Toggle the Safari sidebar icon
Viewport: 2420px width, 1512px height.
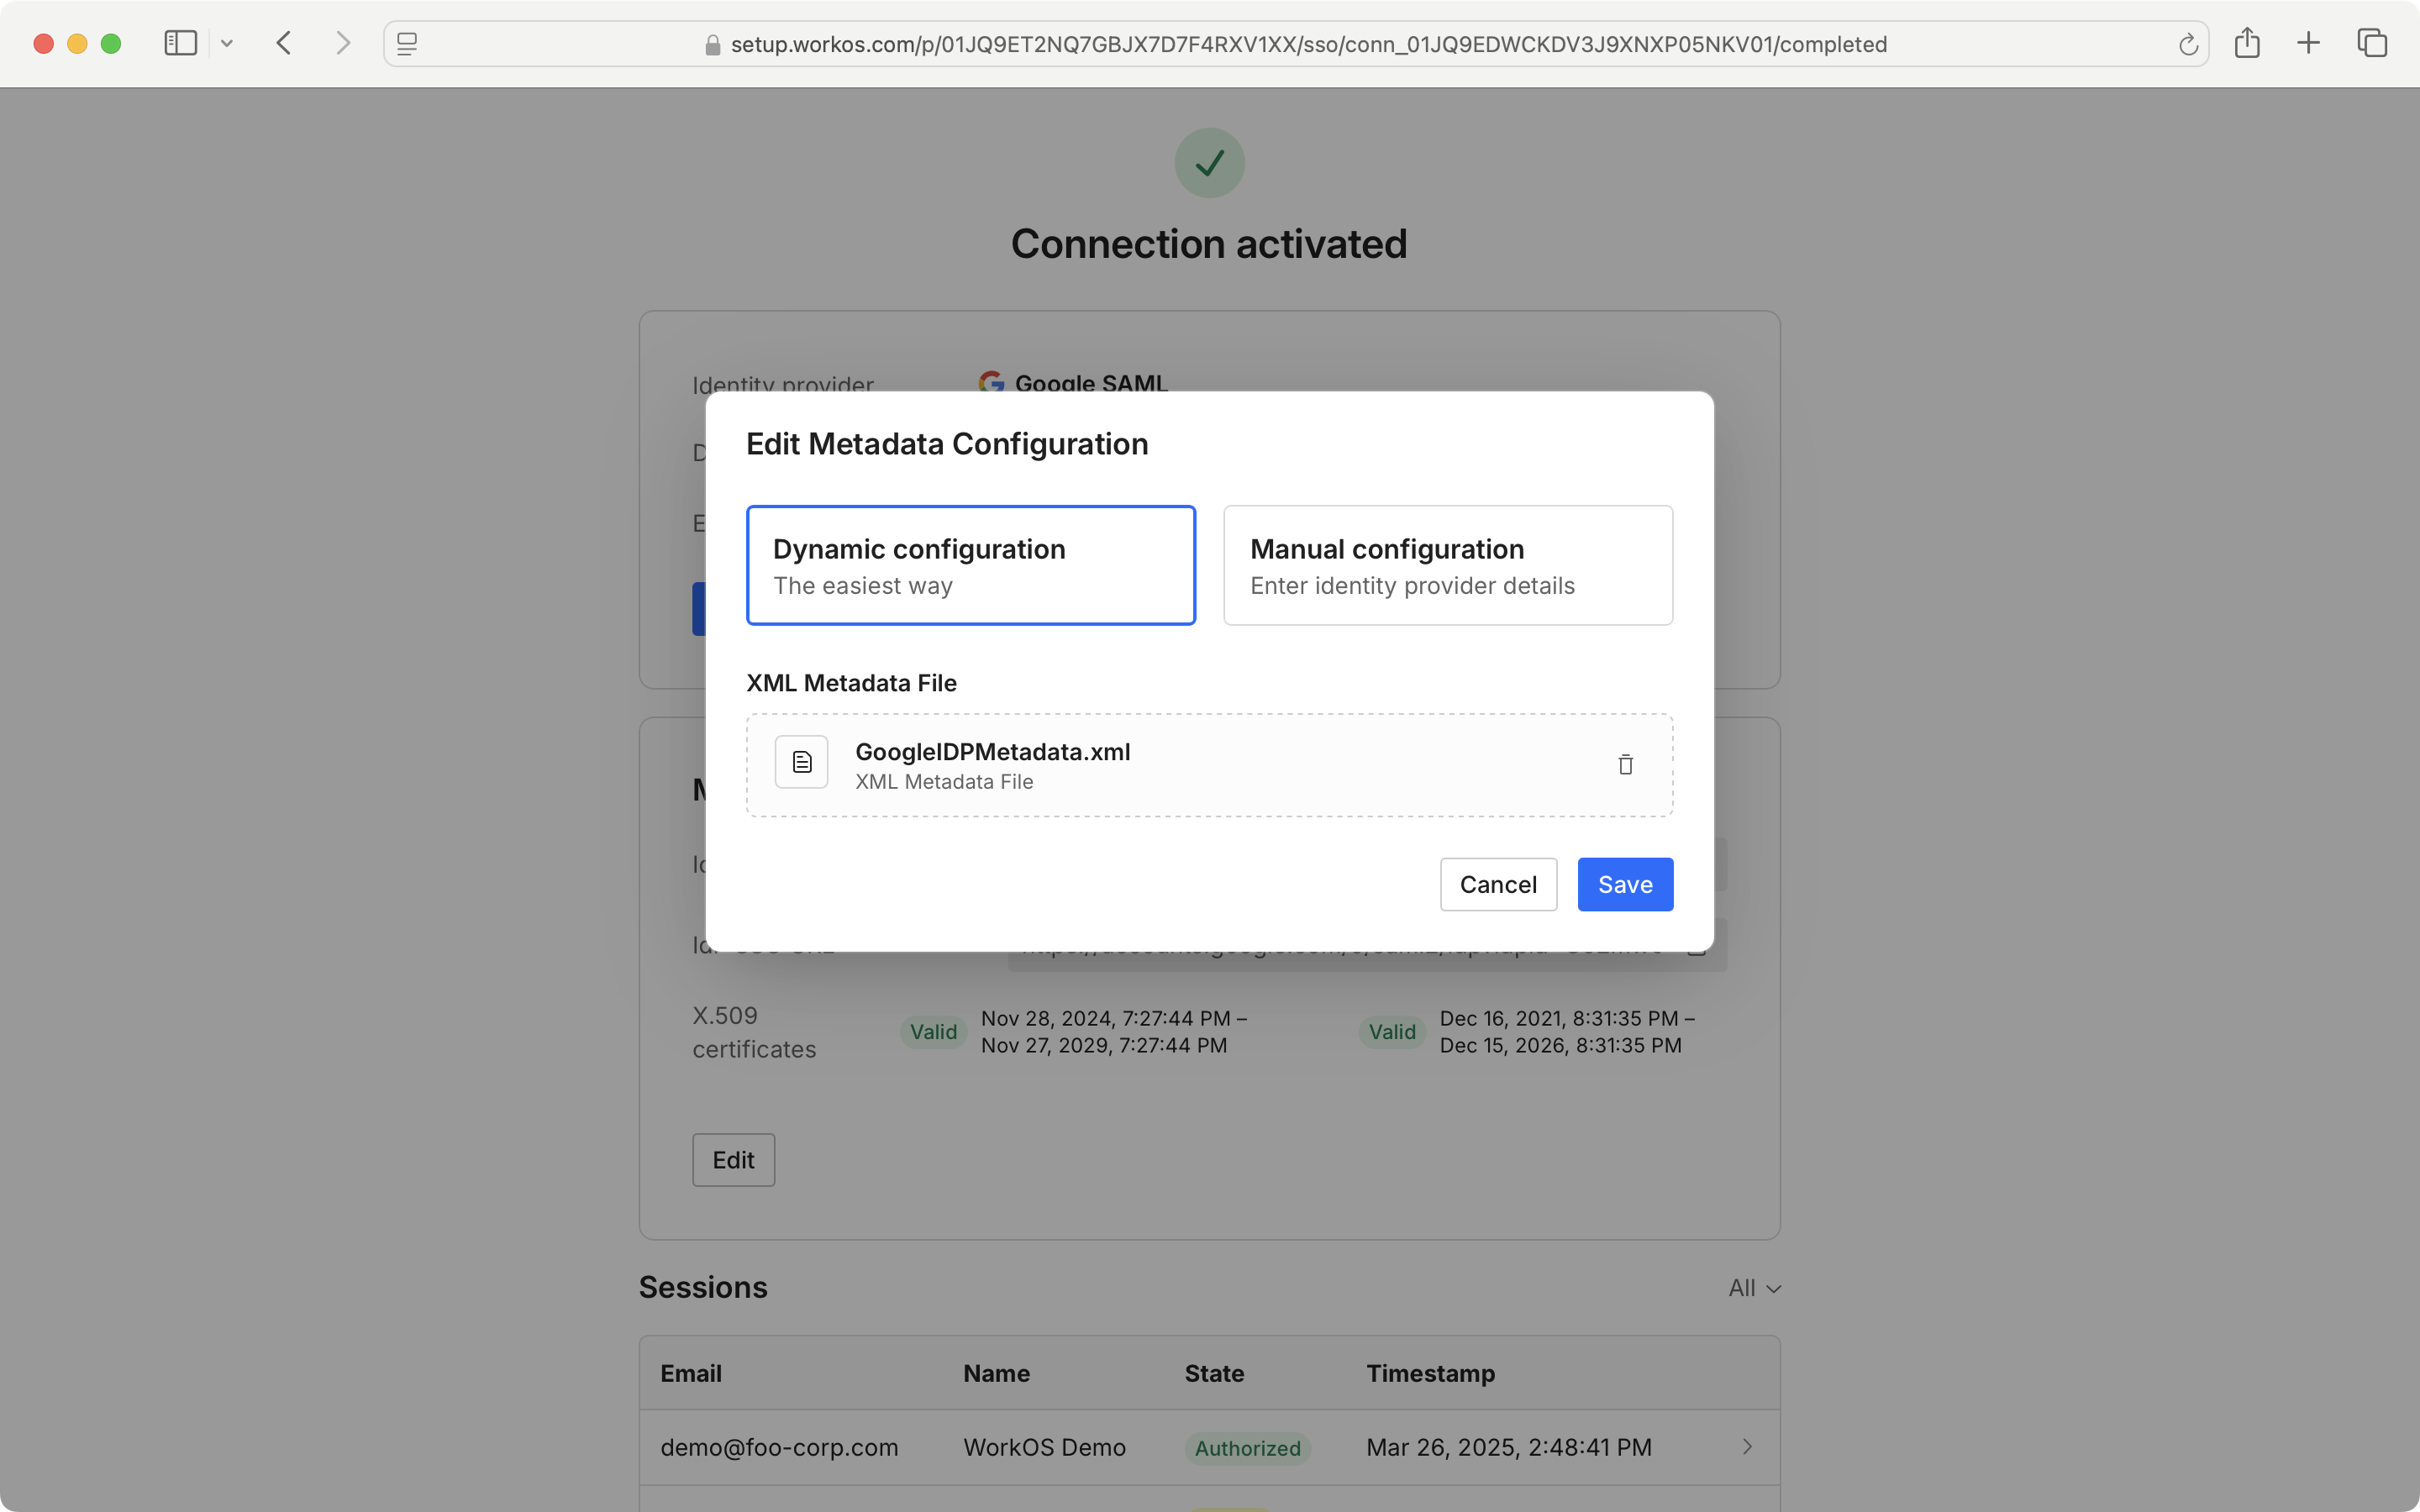[x=180, y=43]
